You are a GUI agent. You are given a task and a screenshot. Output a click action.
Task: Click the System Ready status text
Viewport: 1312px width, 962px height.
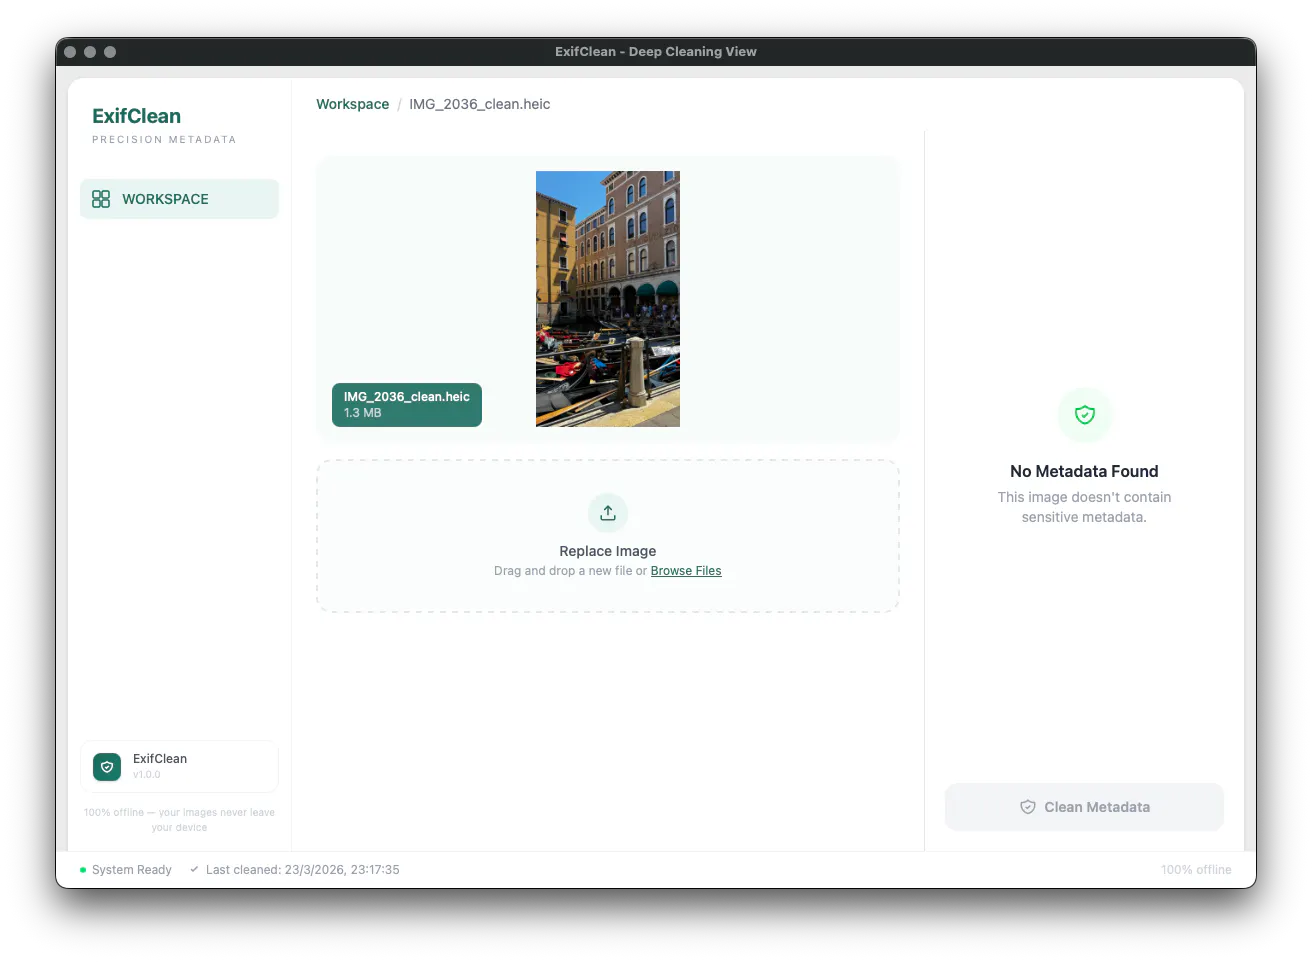132,870
